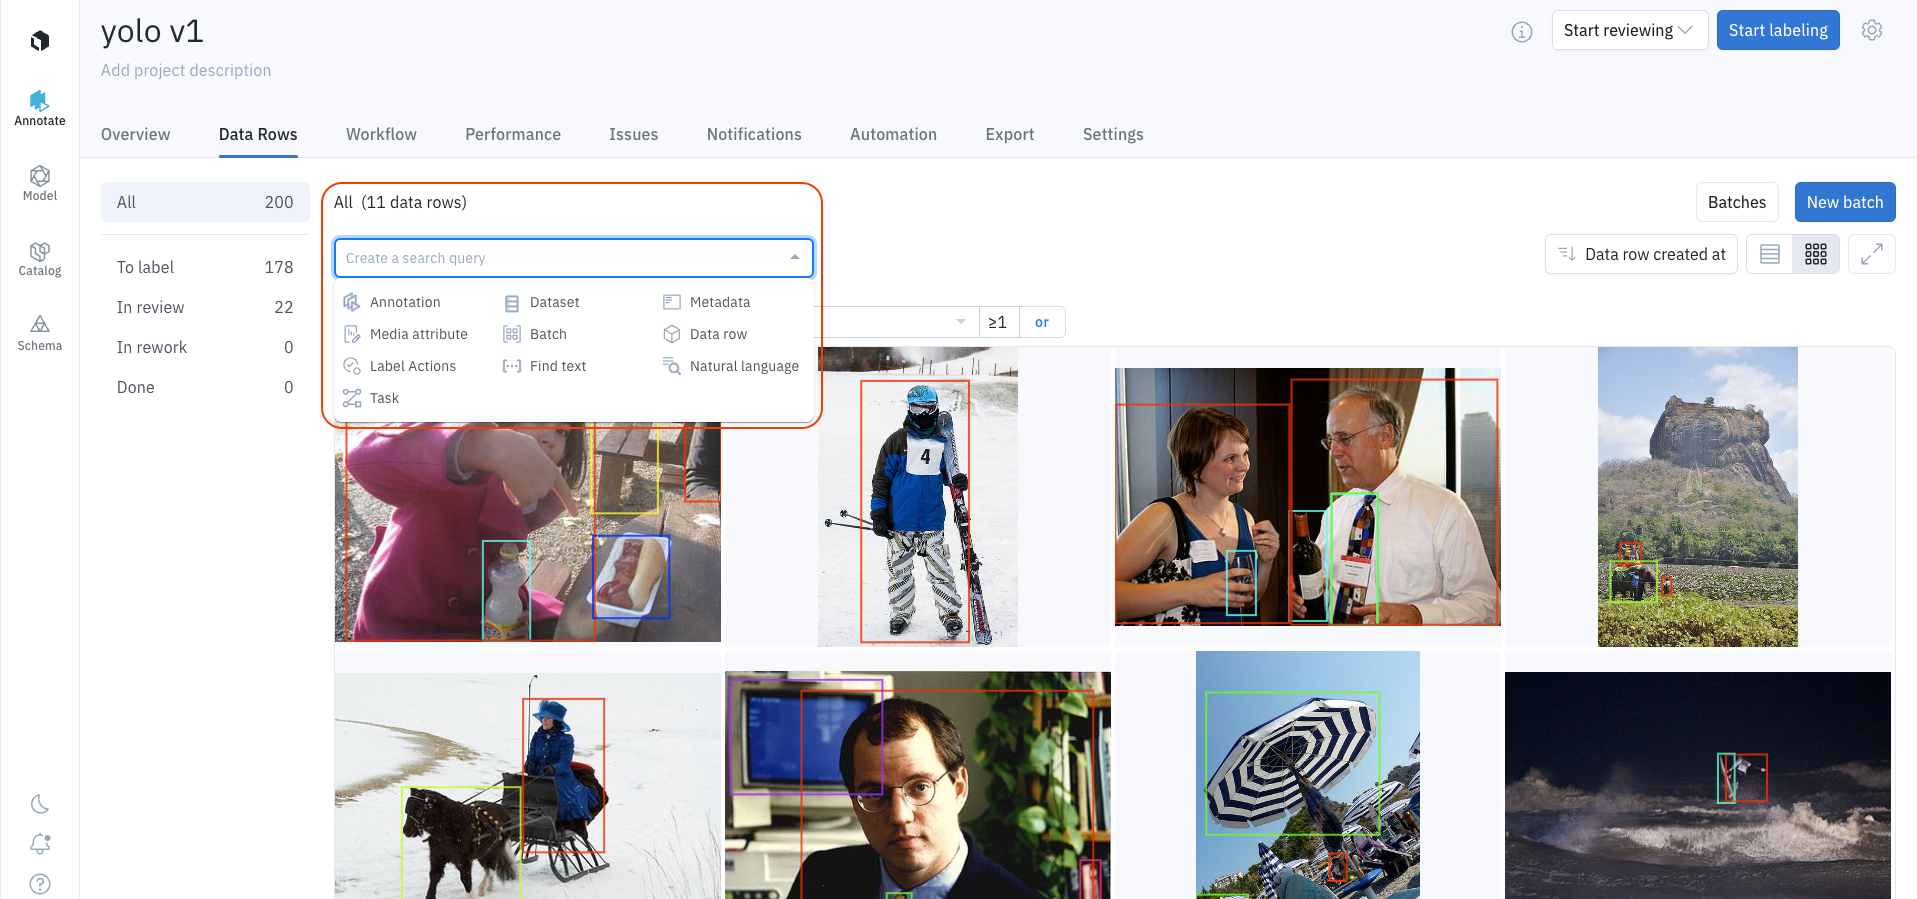The height and width of the screenshot is (899, 1917).
Task: Click the 'or' filter operator button
Action: click(x=1042, y=322)
